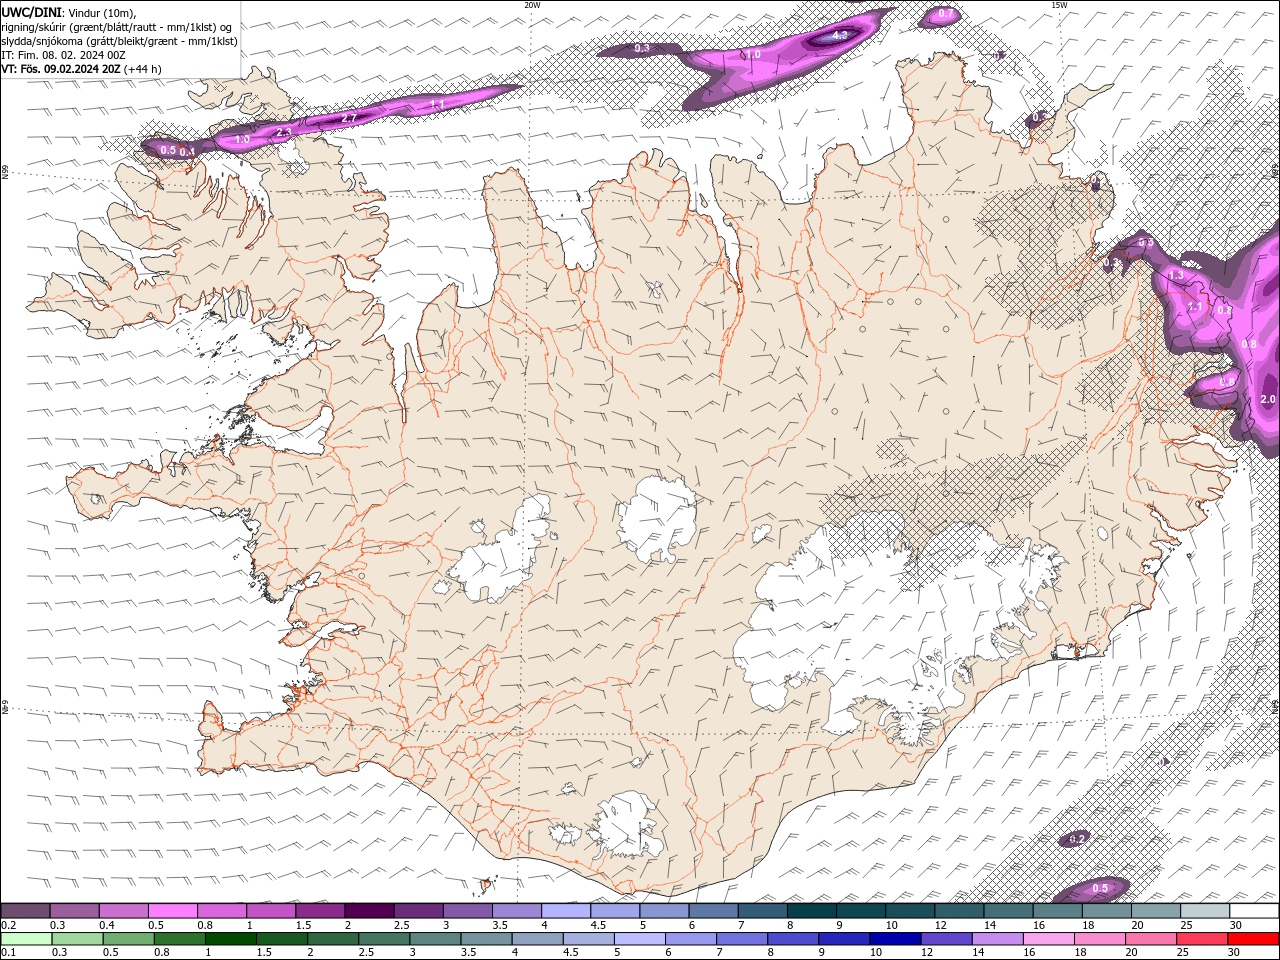Select the upper-row dark teal swatch starting at 8

tap(810, 911)
